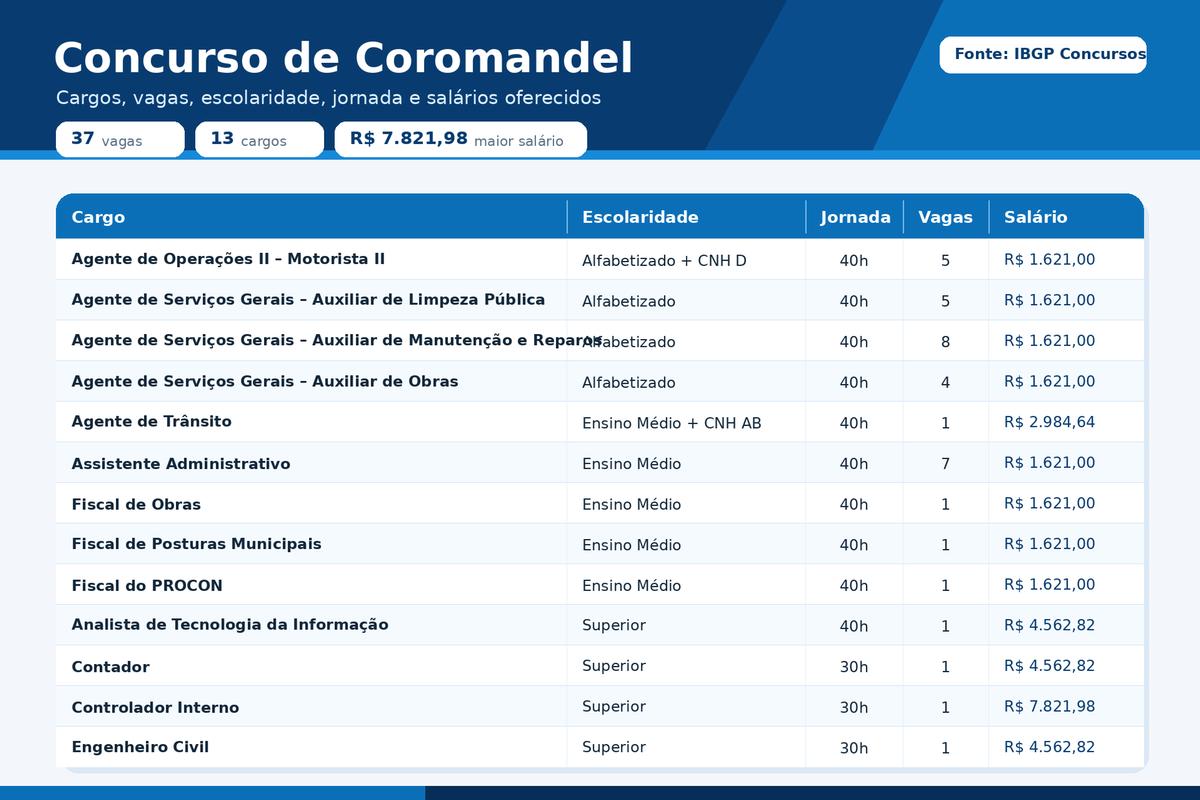
Task: Select the R$ 7.821,98 maior salário chip
Action: [460, 140]
